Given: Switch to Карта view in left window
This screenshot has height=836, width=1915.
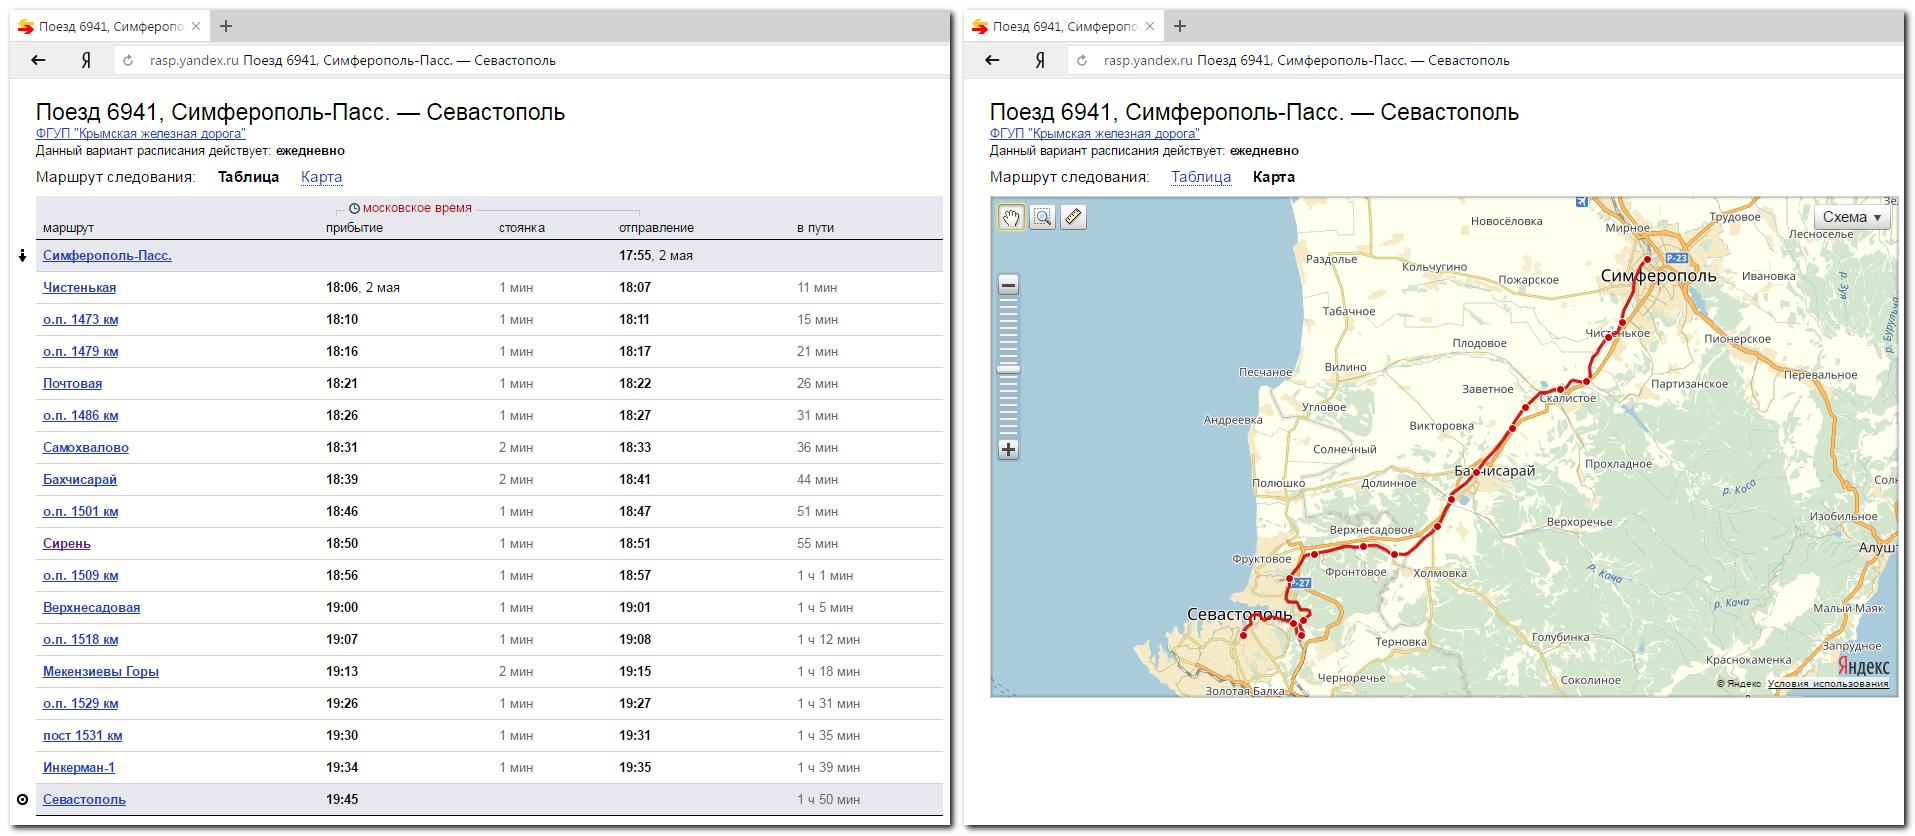Looking at the screenshot, I should click(x=321, y=177).
